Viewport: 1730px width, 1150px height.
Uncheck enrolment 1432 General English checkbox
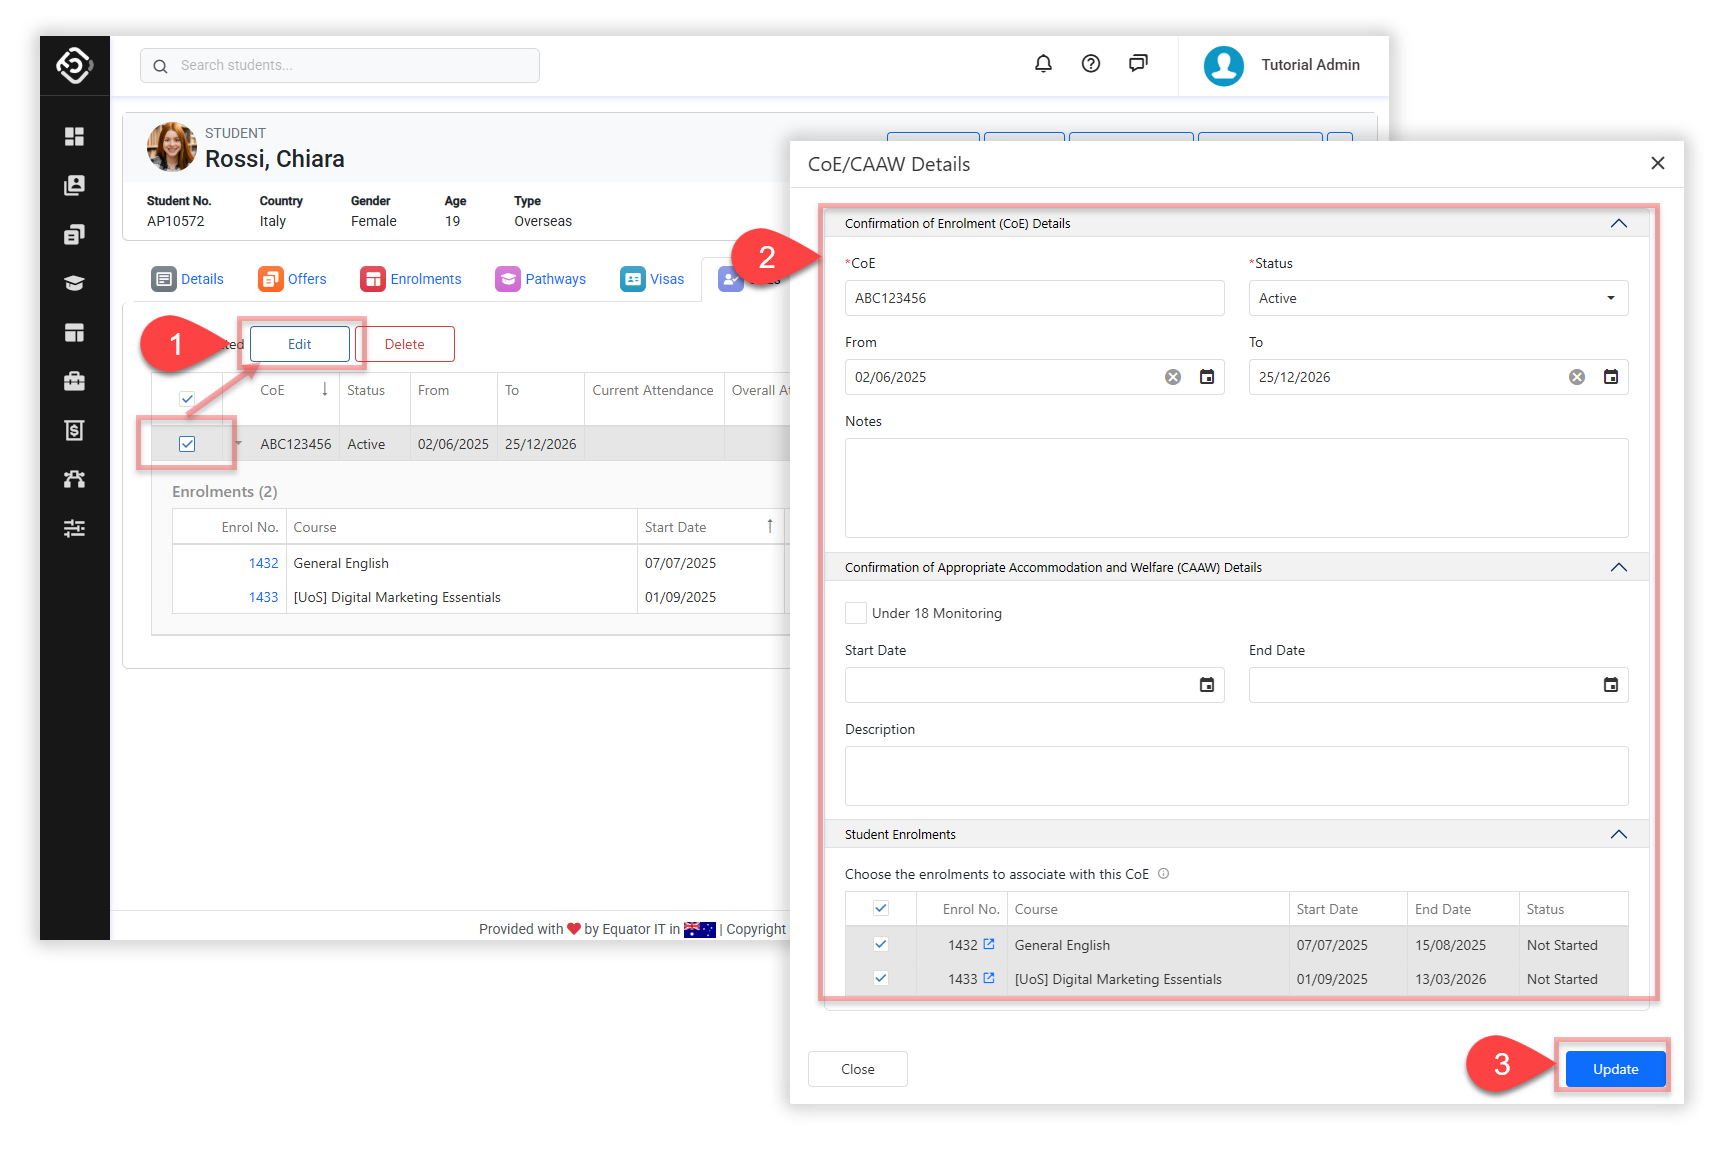tap(881, 944)
